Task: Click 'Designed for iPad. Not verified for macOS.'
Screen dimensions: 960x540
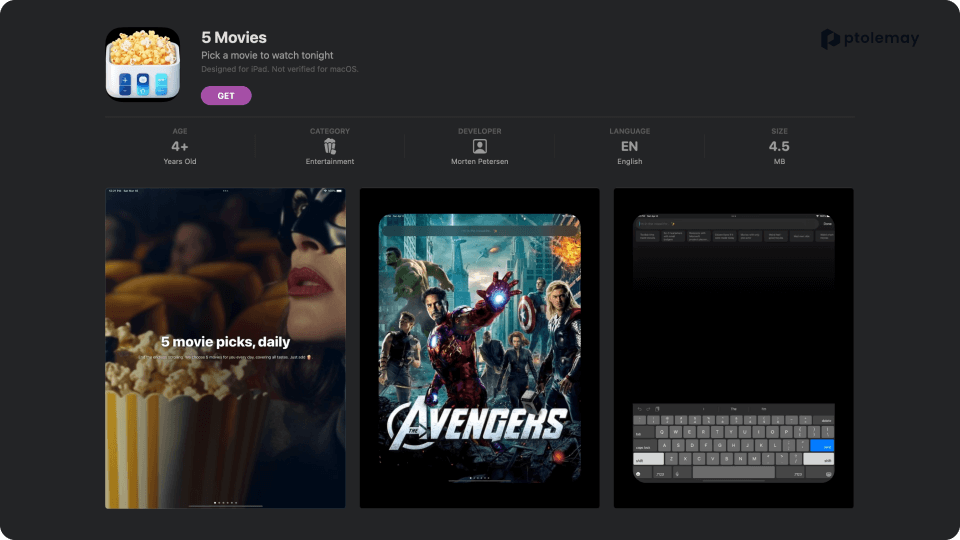Action: point(280,69)
